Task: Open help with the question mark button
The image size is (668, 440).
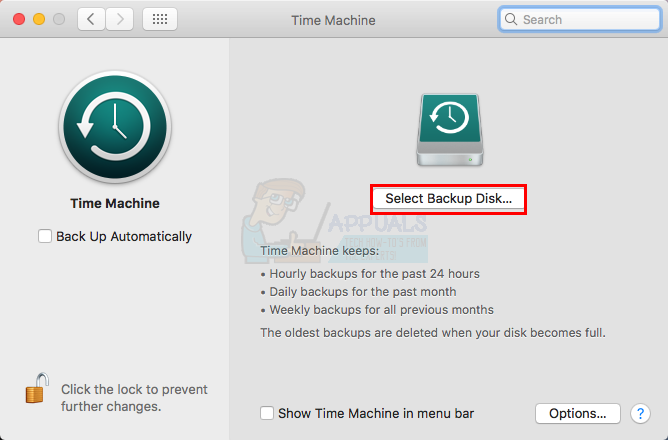Action: click(641, 413)
